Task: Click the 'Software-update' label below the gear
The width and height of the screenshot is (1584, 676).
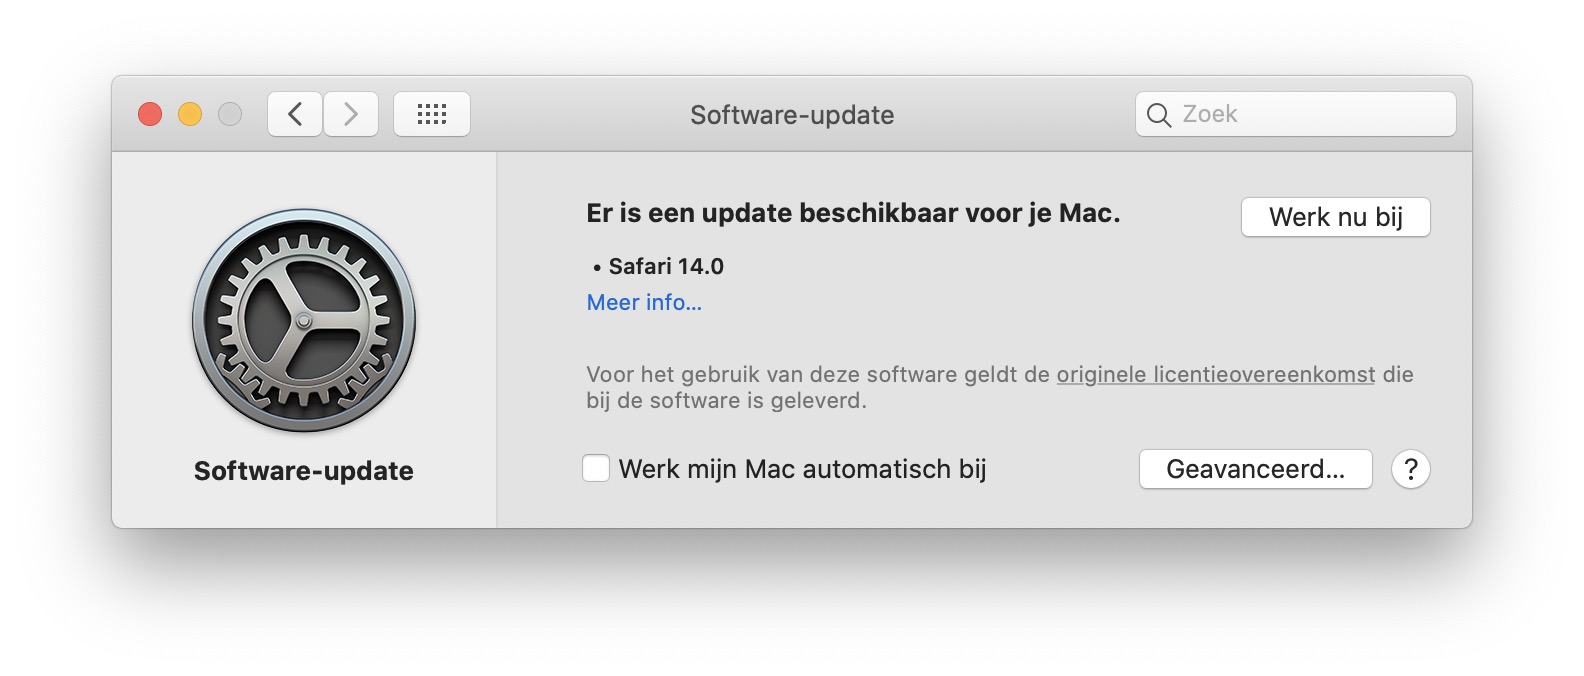Action: pyautogui.click(x=304, y=471)
